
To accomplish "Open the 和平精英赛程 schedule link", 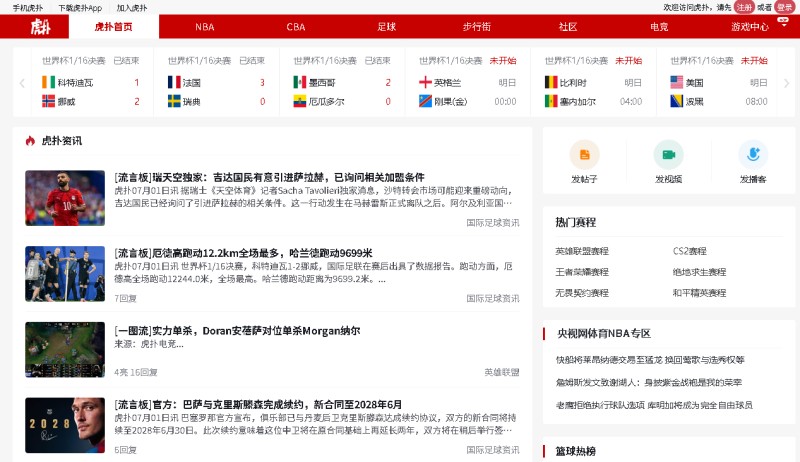I will coord(699,293).
